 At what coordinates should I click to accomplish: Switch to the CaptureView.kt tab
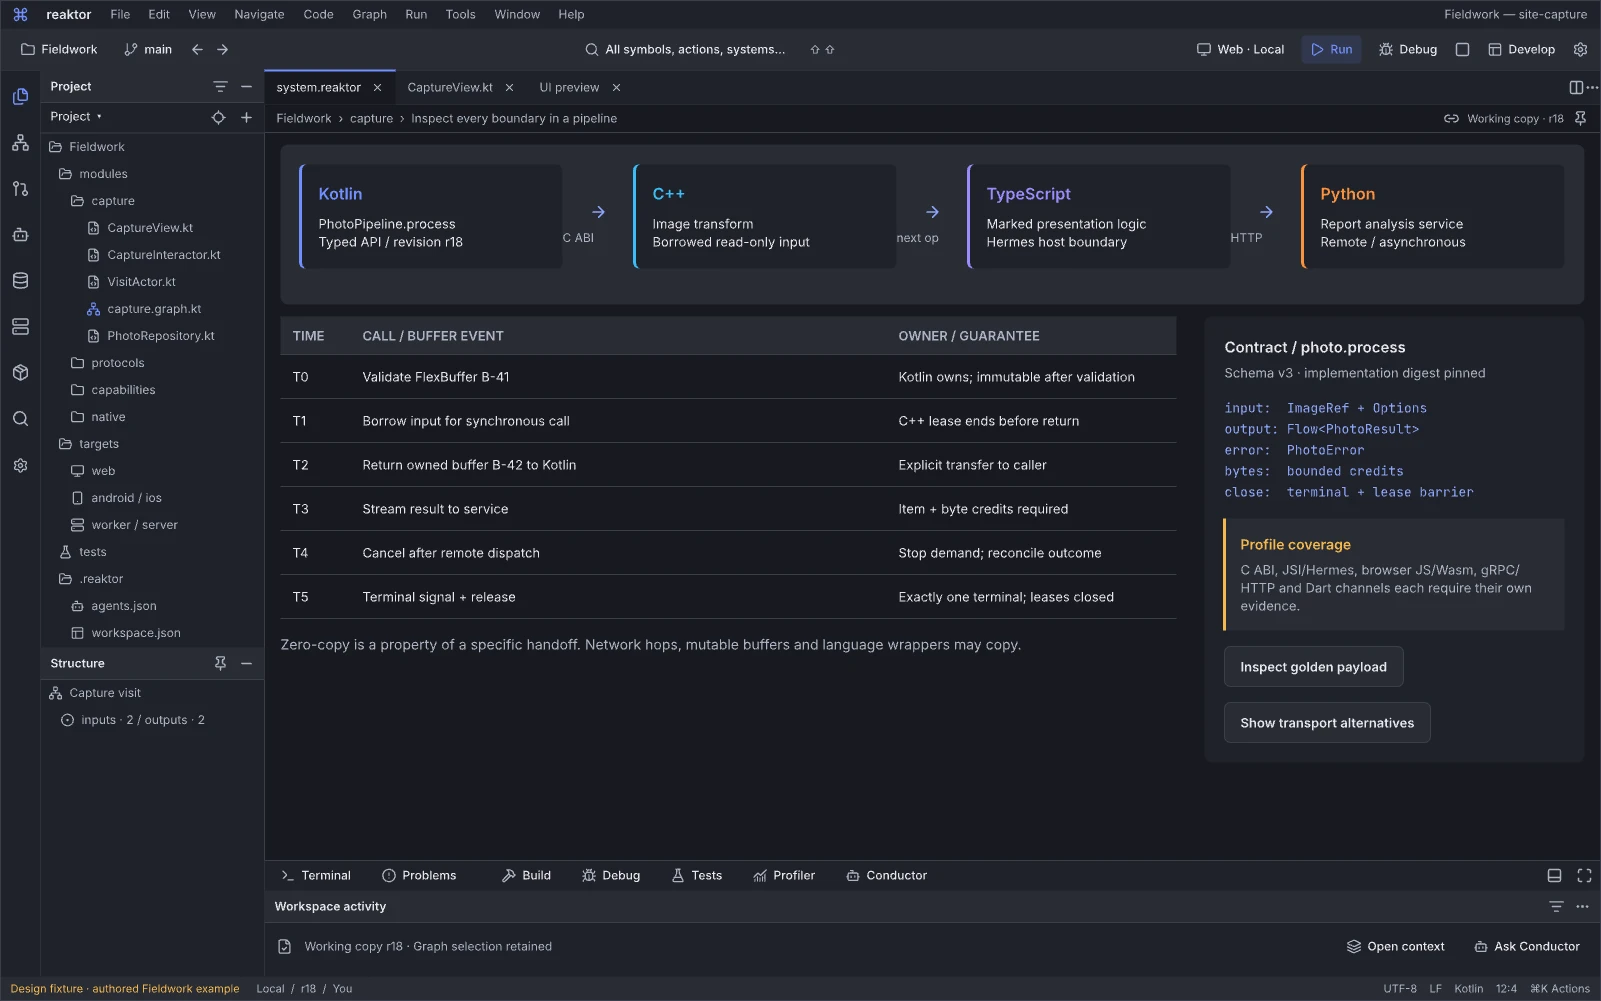click(x=450, y=87)
